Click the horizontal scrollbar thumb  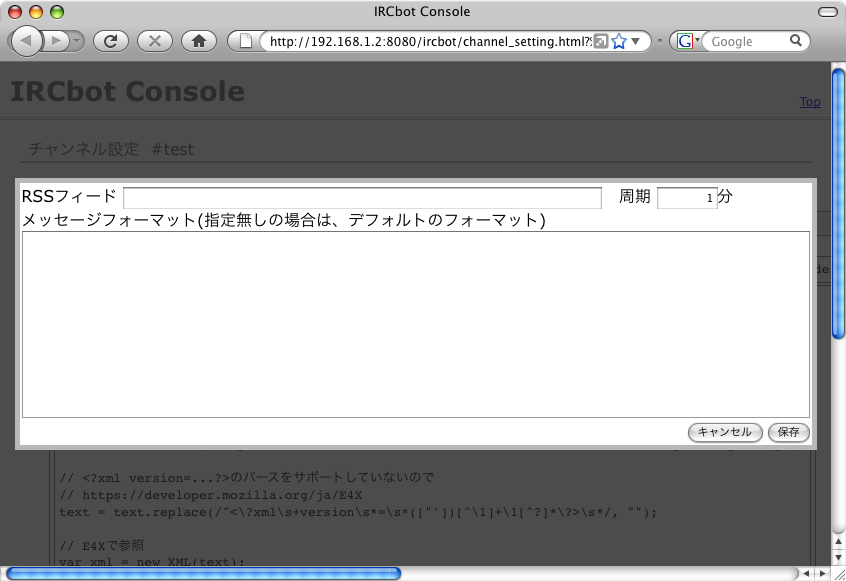click(x=203, y=573)
